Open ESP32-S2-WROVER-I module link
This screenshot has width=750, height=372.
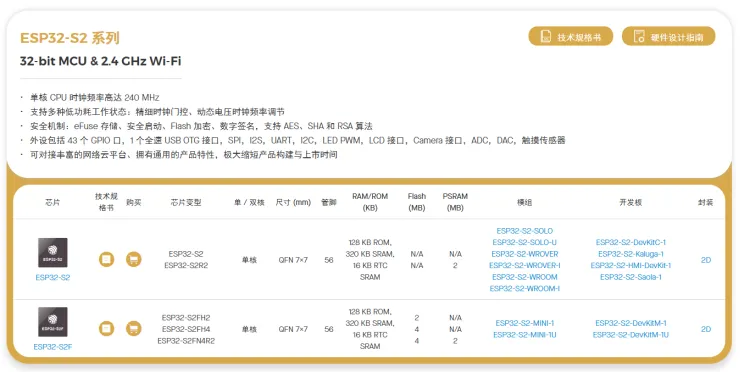[x=525, y=265]
